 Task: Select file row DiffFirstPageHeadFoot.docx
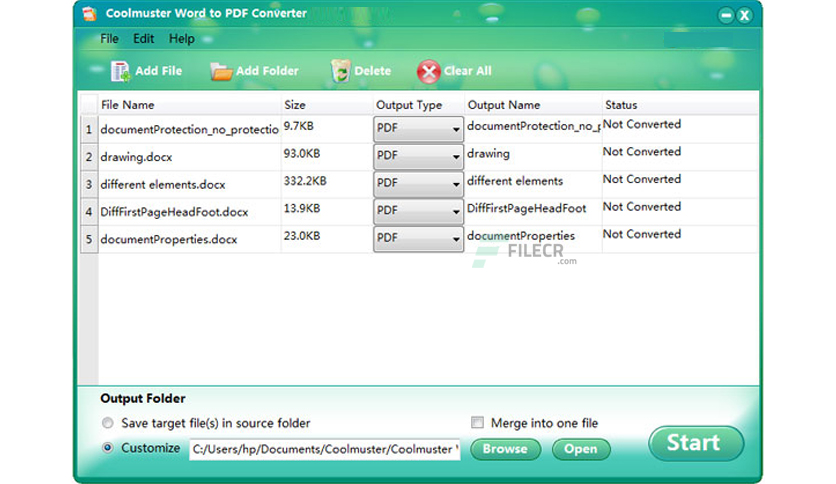pos(174,212)
